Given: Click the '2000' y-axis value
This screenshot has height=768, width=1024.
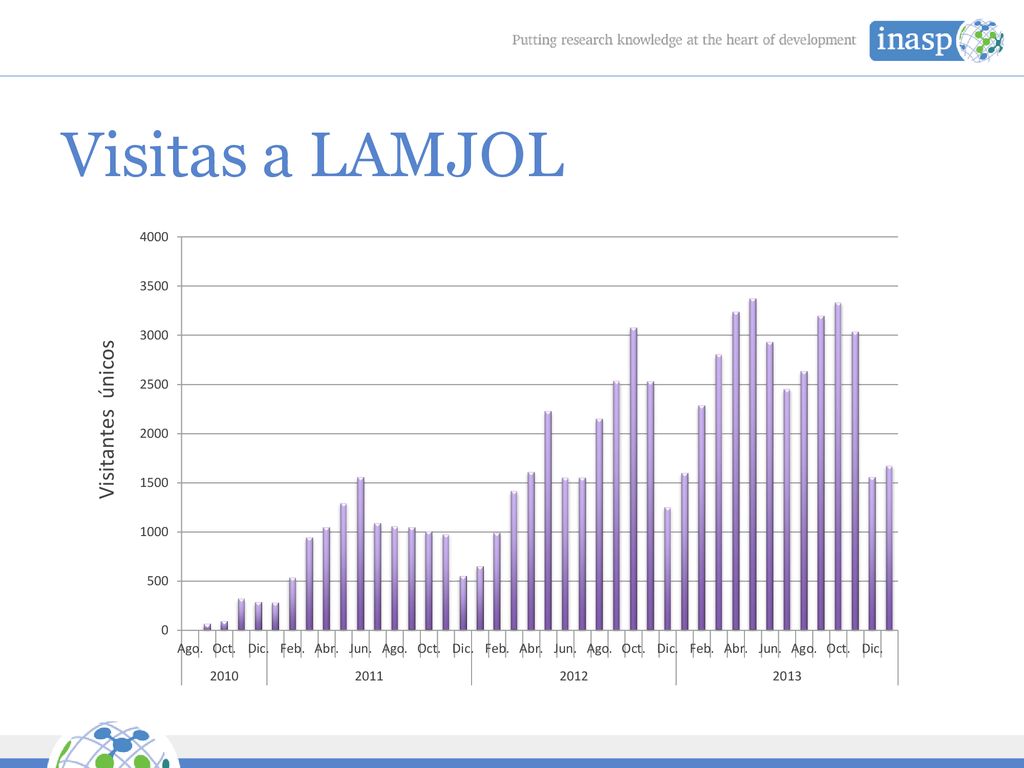Looking at the screenshot, I should [154, 434].
